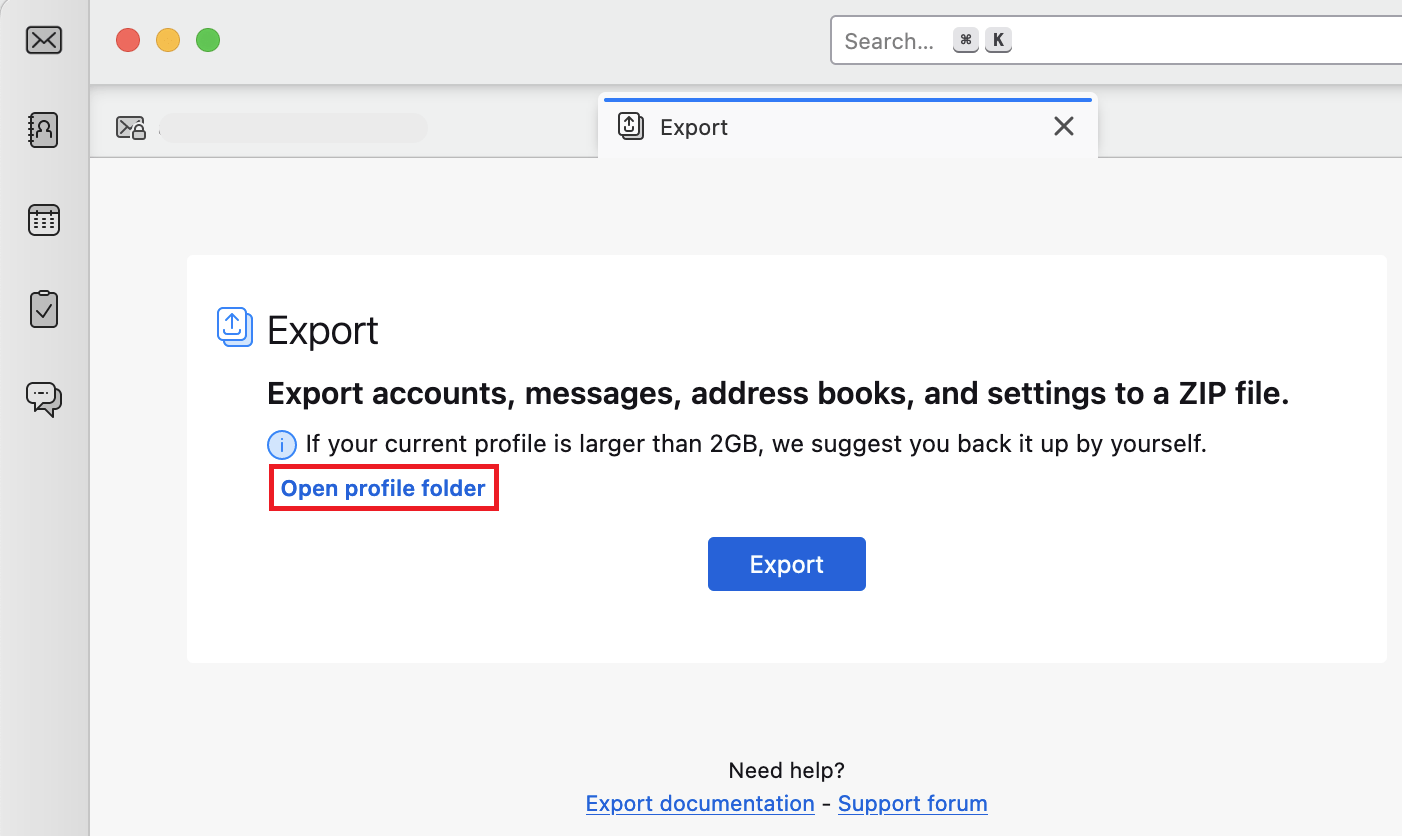1402x836 pixels.
Task: Click the Export icon beside page heading
Action: click(235, 328)
